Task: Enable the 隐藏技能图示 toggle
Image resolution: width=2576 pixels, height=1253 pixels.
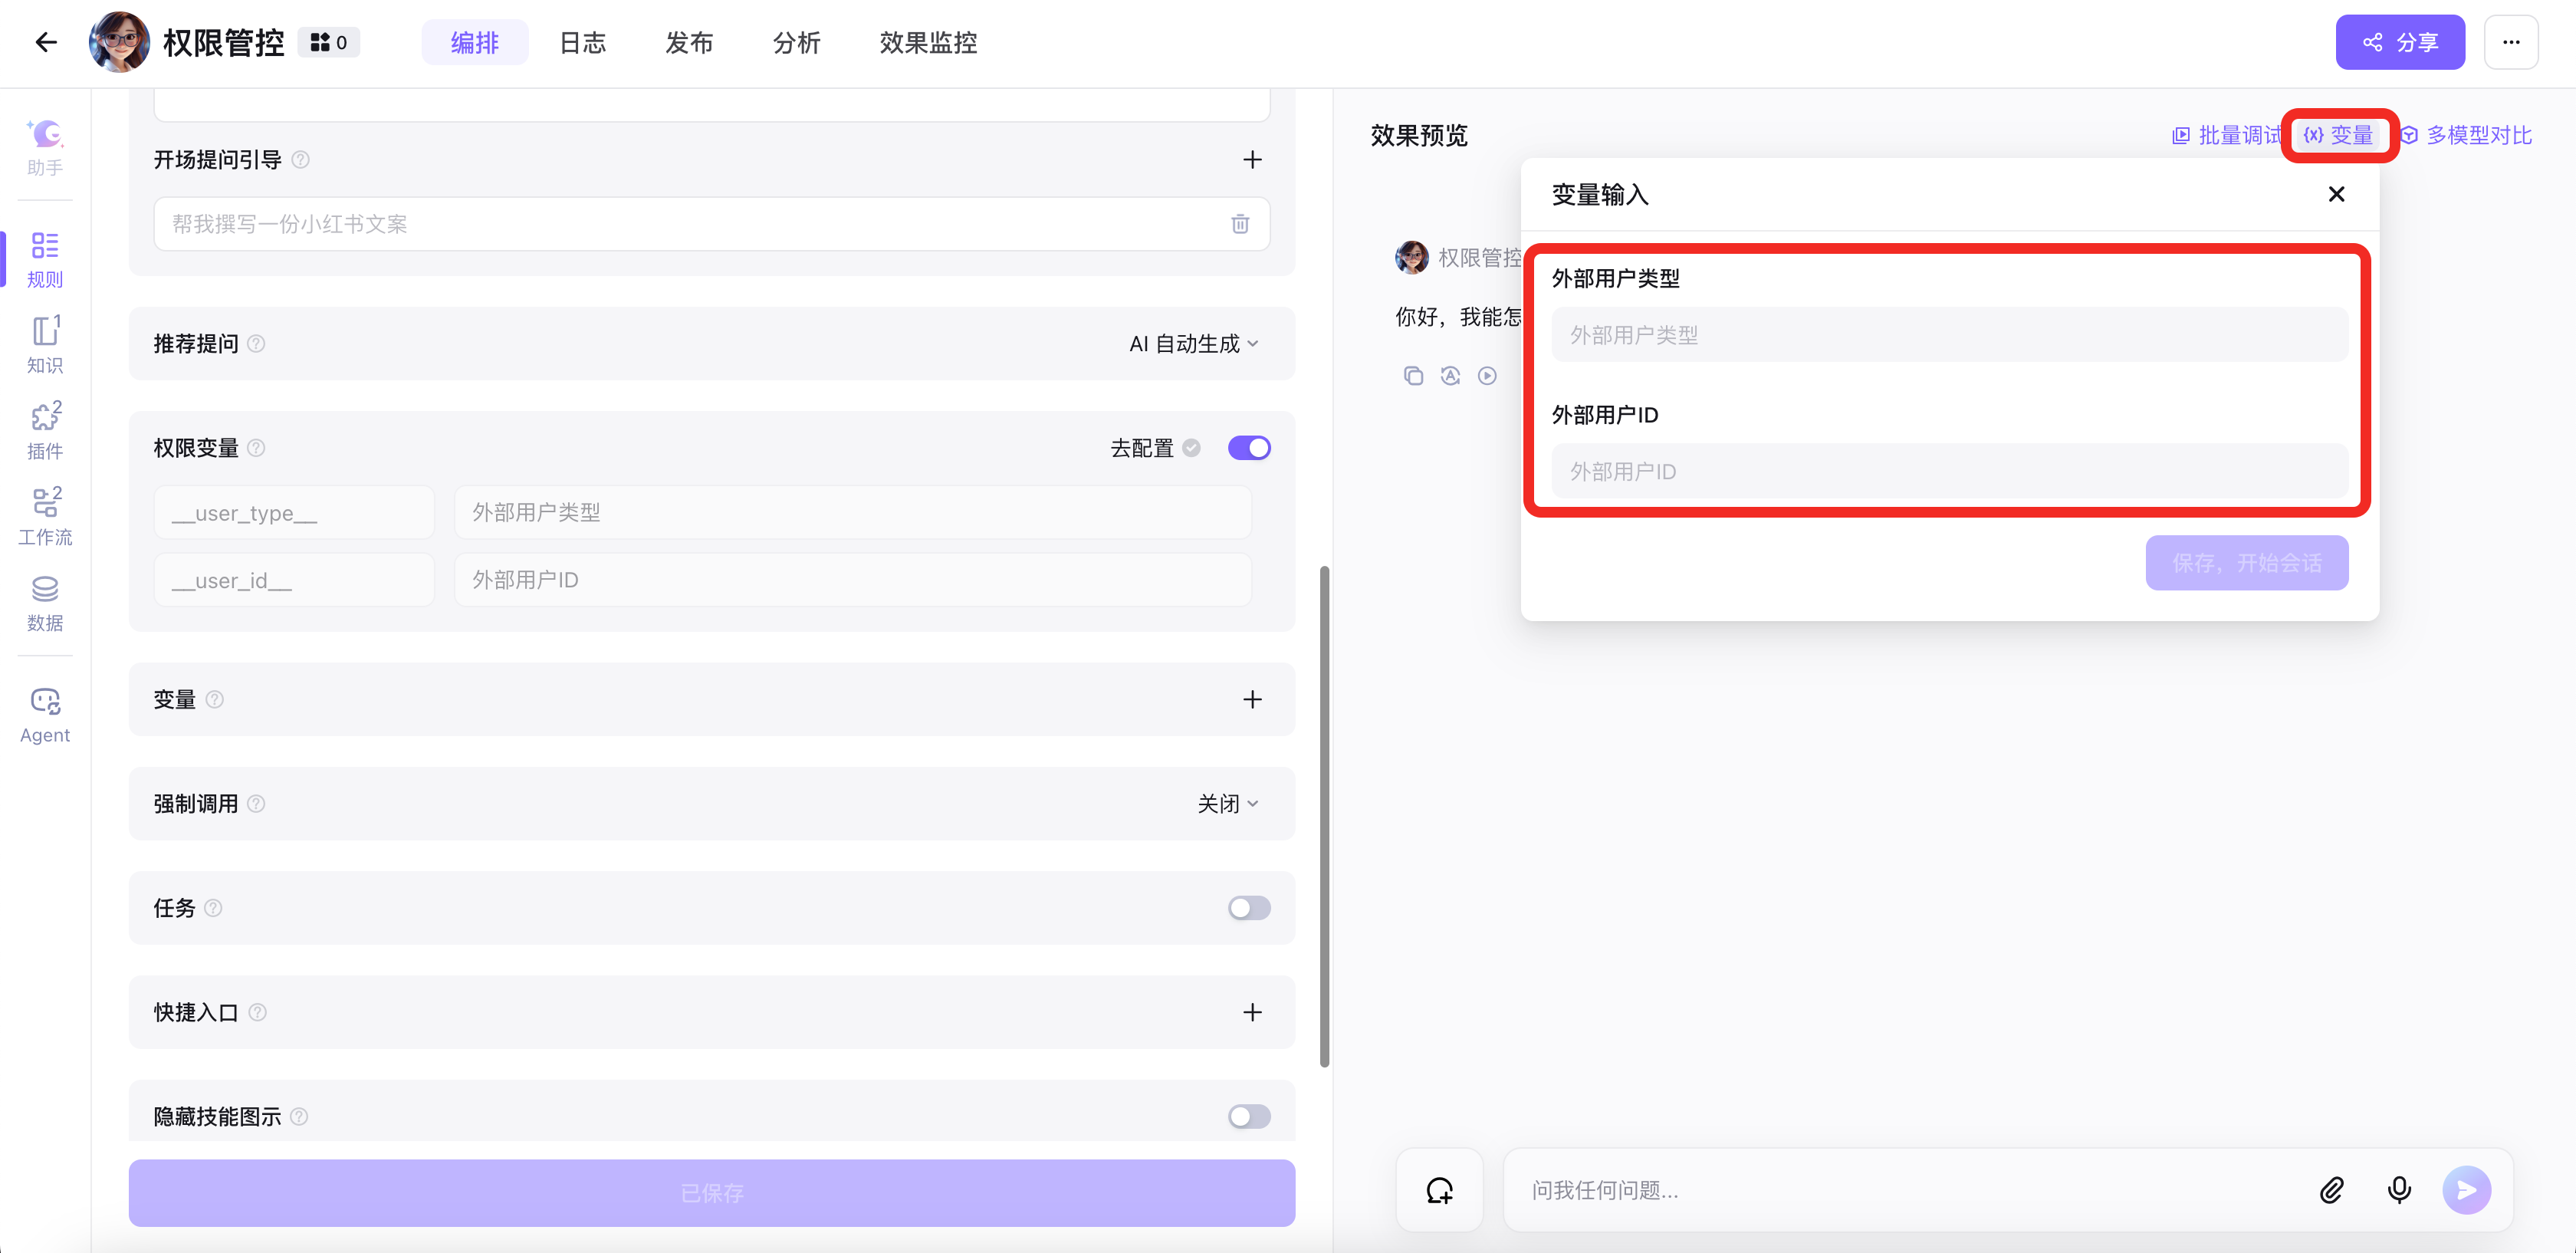Action: coord(1248,1116)
